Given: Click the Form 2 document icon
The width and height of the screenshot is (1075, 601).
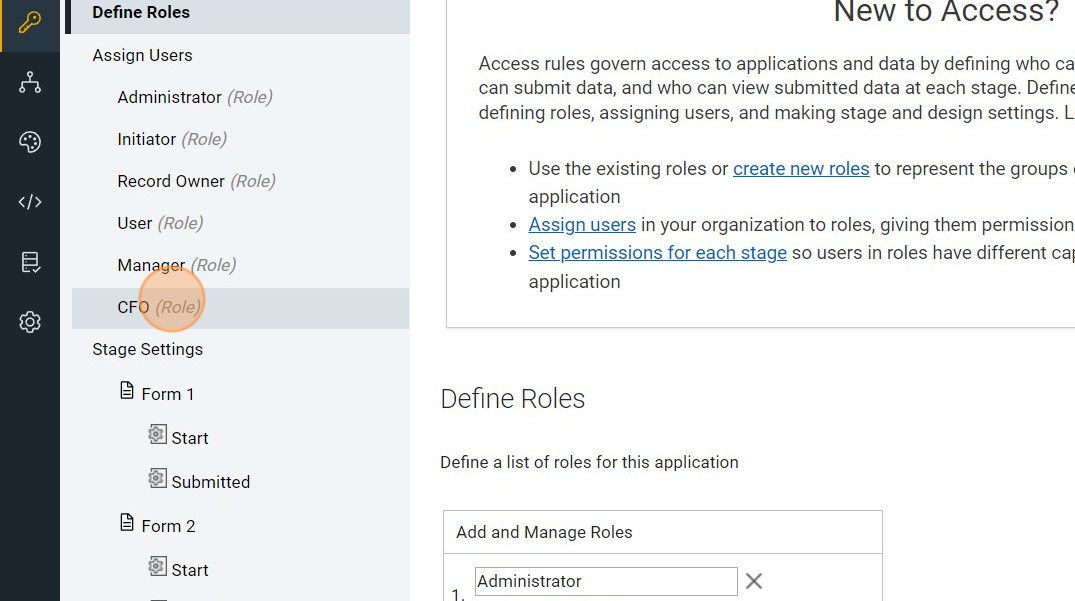Looking at the screenshot, I should 127,522.
